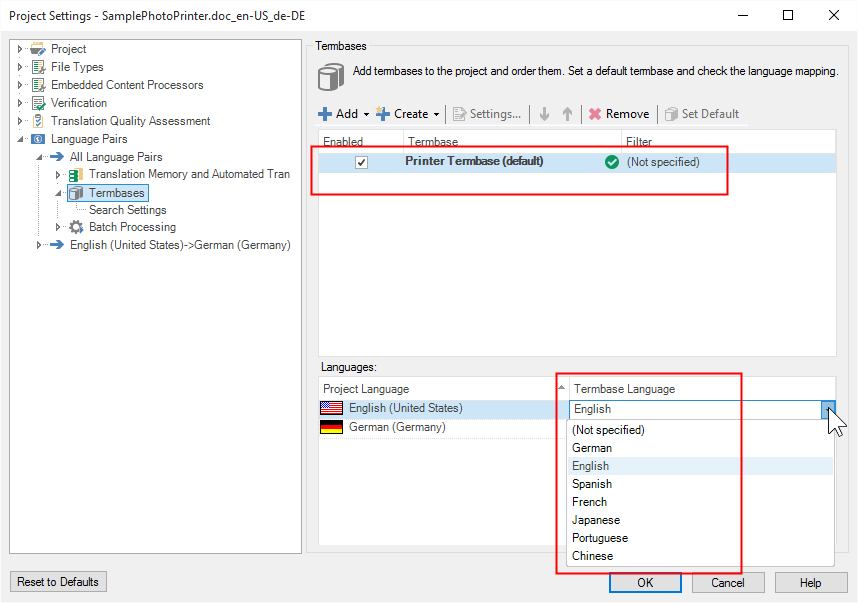Select Search Settings in the tree
This screenshot has height=603, width=858.
(127, 210)
